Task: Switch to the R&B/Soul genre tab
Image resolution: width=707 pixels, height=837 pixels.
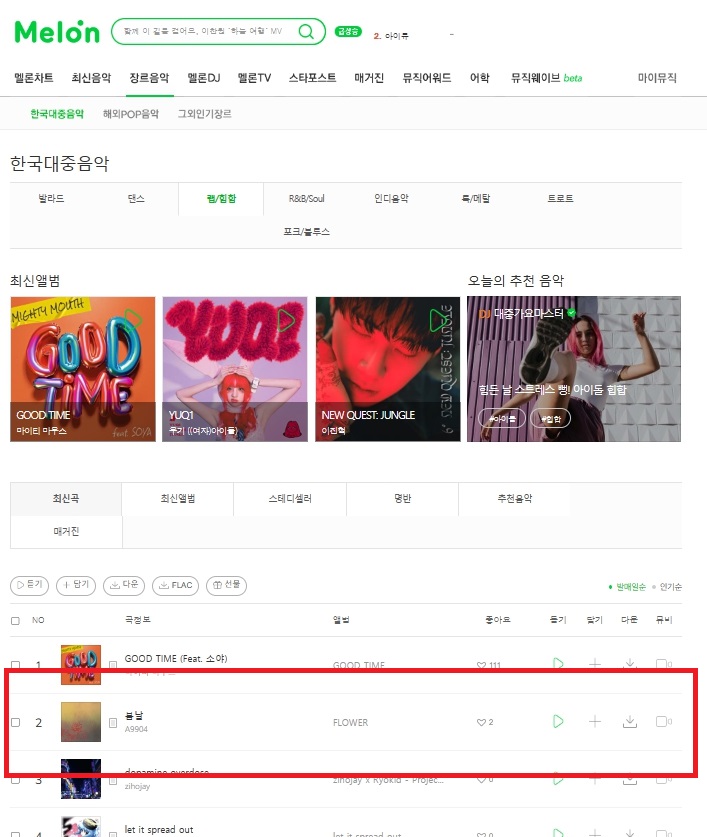Action: (x=307, y=199)
